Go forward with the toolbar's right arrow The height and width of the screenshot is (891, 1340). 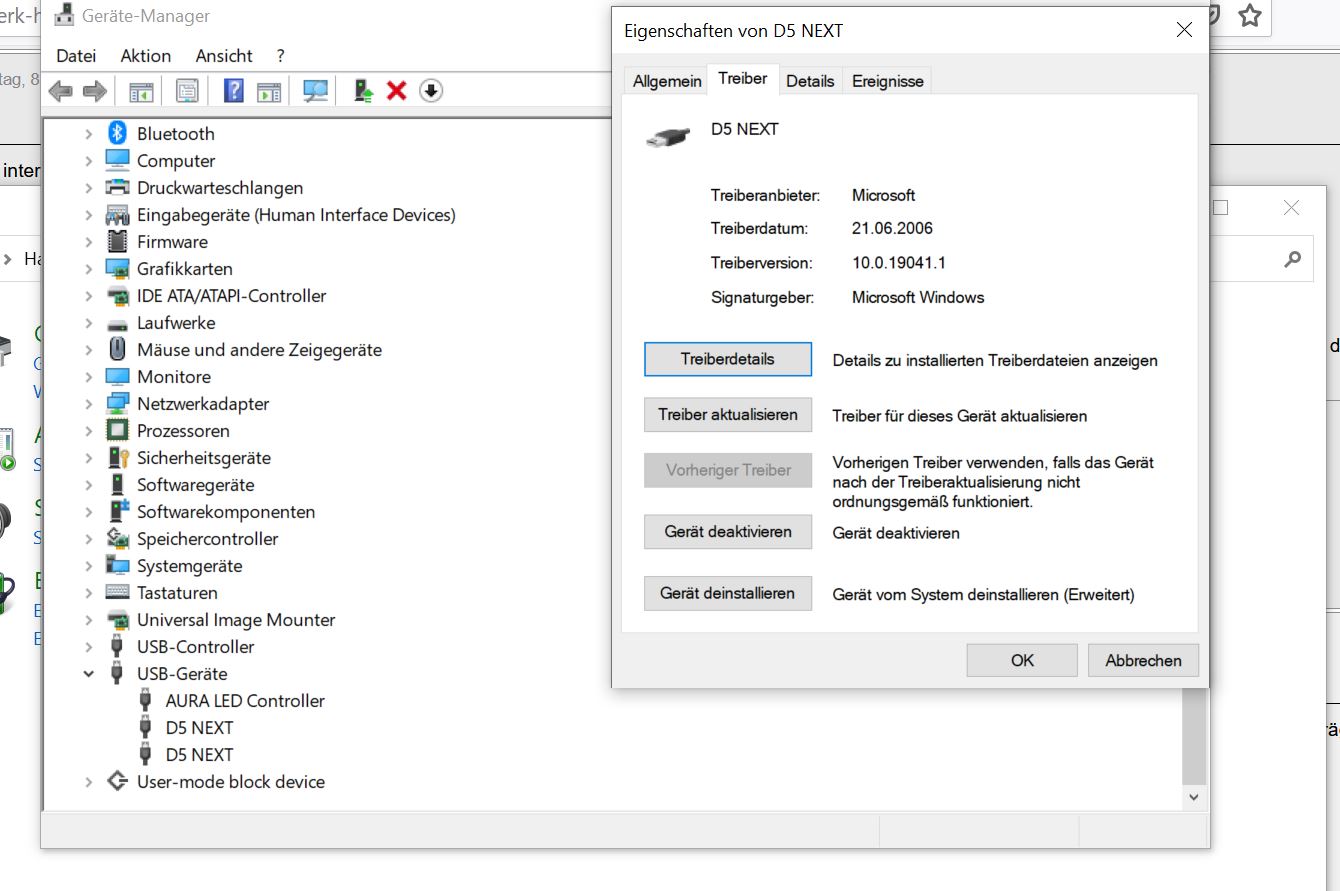(x=95, y=91)
